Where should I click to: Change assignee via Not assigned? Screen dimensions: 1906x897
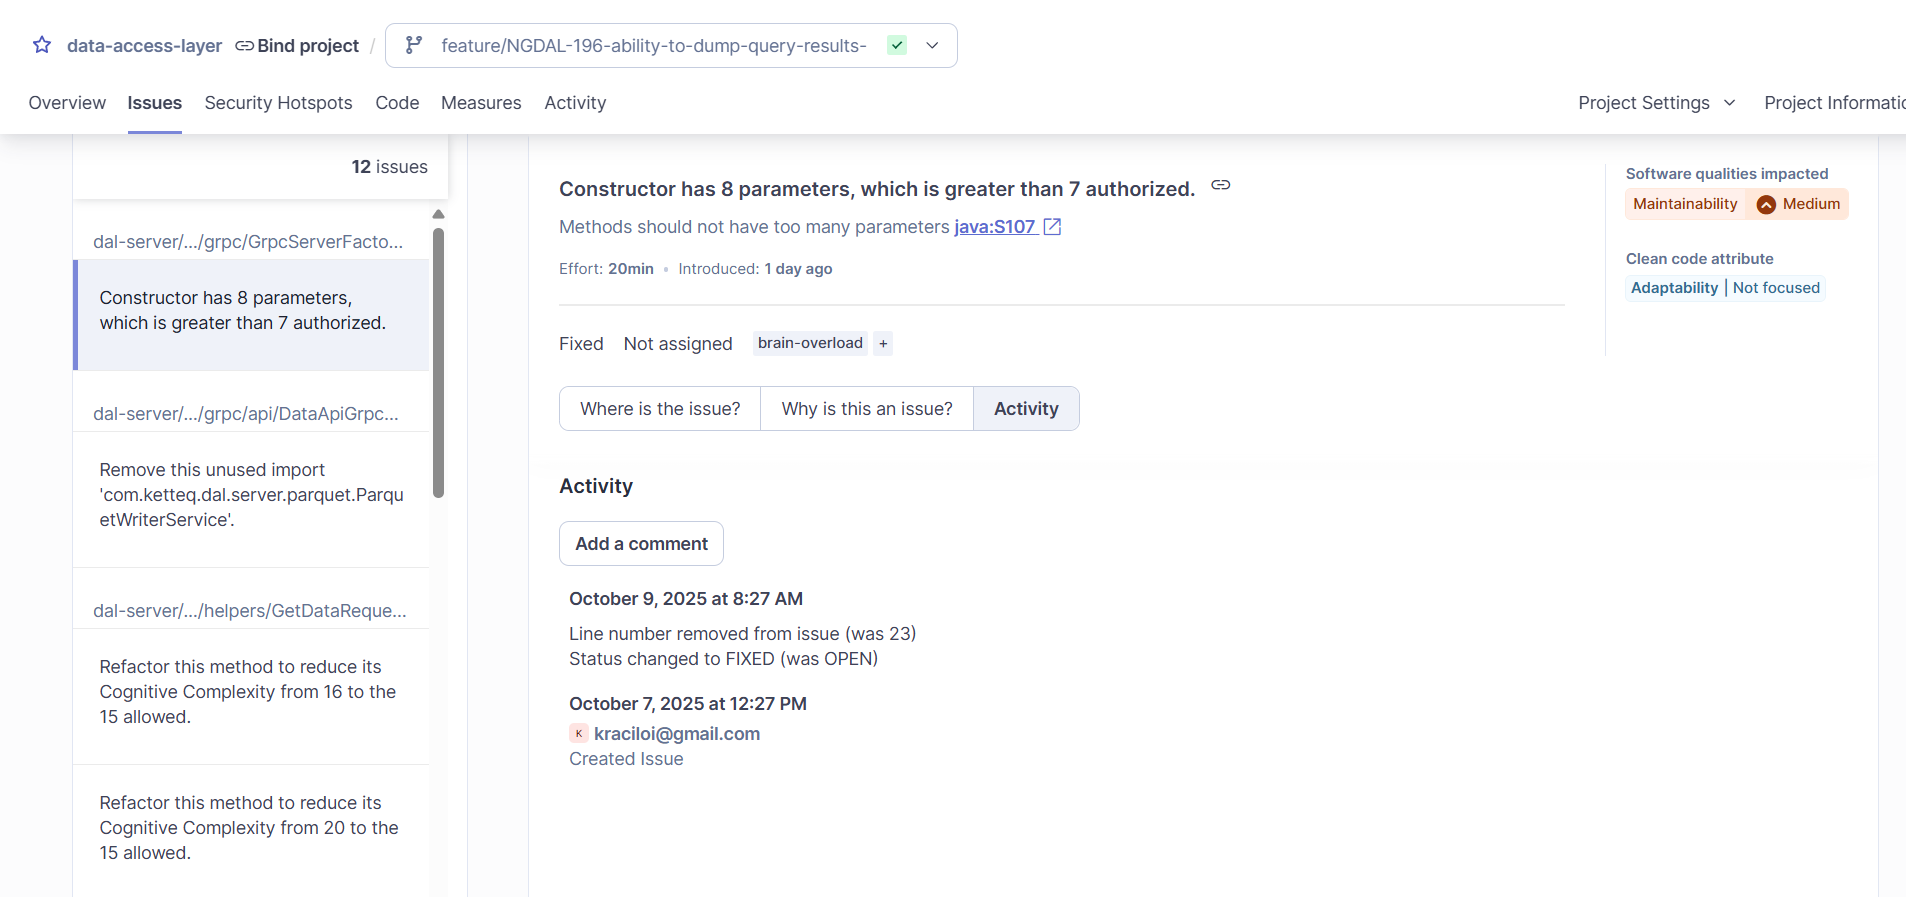[x=678, y=343]
